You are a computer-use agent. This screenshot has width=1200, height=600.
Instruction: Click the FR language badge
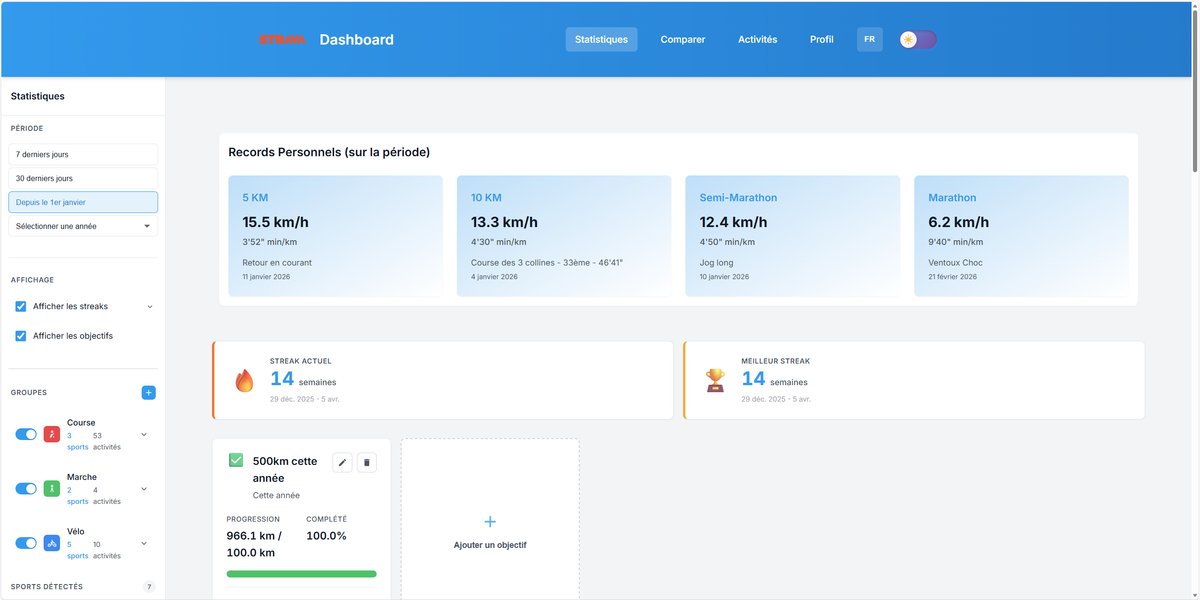[x=869, y=39]
